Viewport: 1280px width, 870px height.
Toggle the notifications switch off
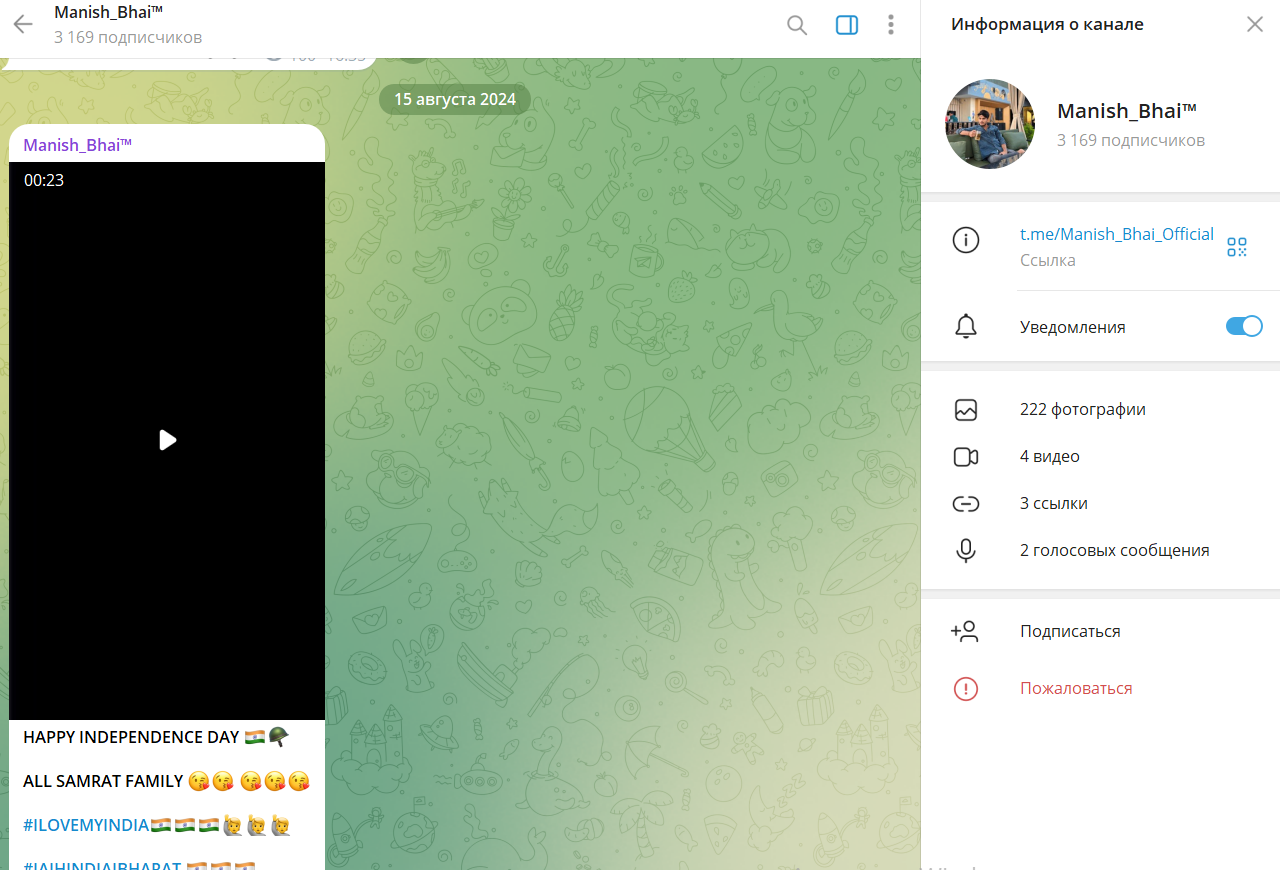click(x=1244, y=326)
